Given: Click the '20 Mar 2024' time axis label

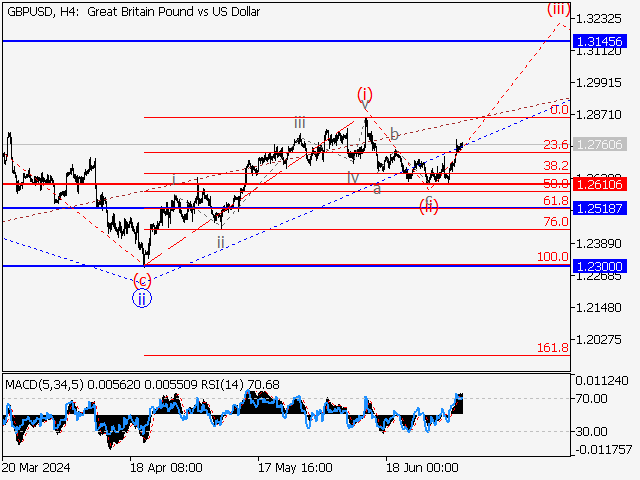Looking at the screenshot, I should 36,467.
